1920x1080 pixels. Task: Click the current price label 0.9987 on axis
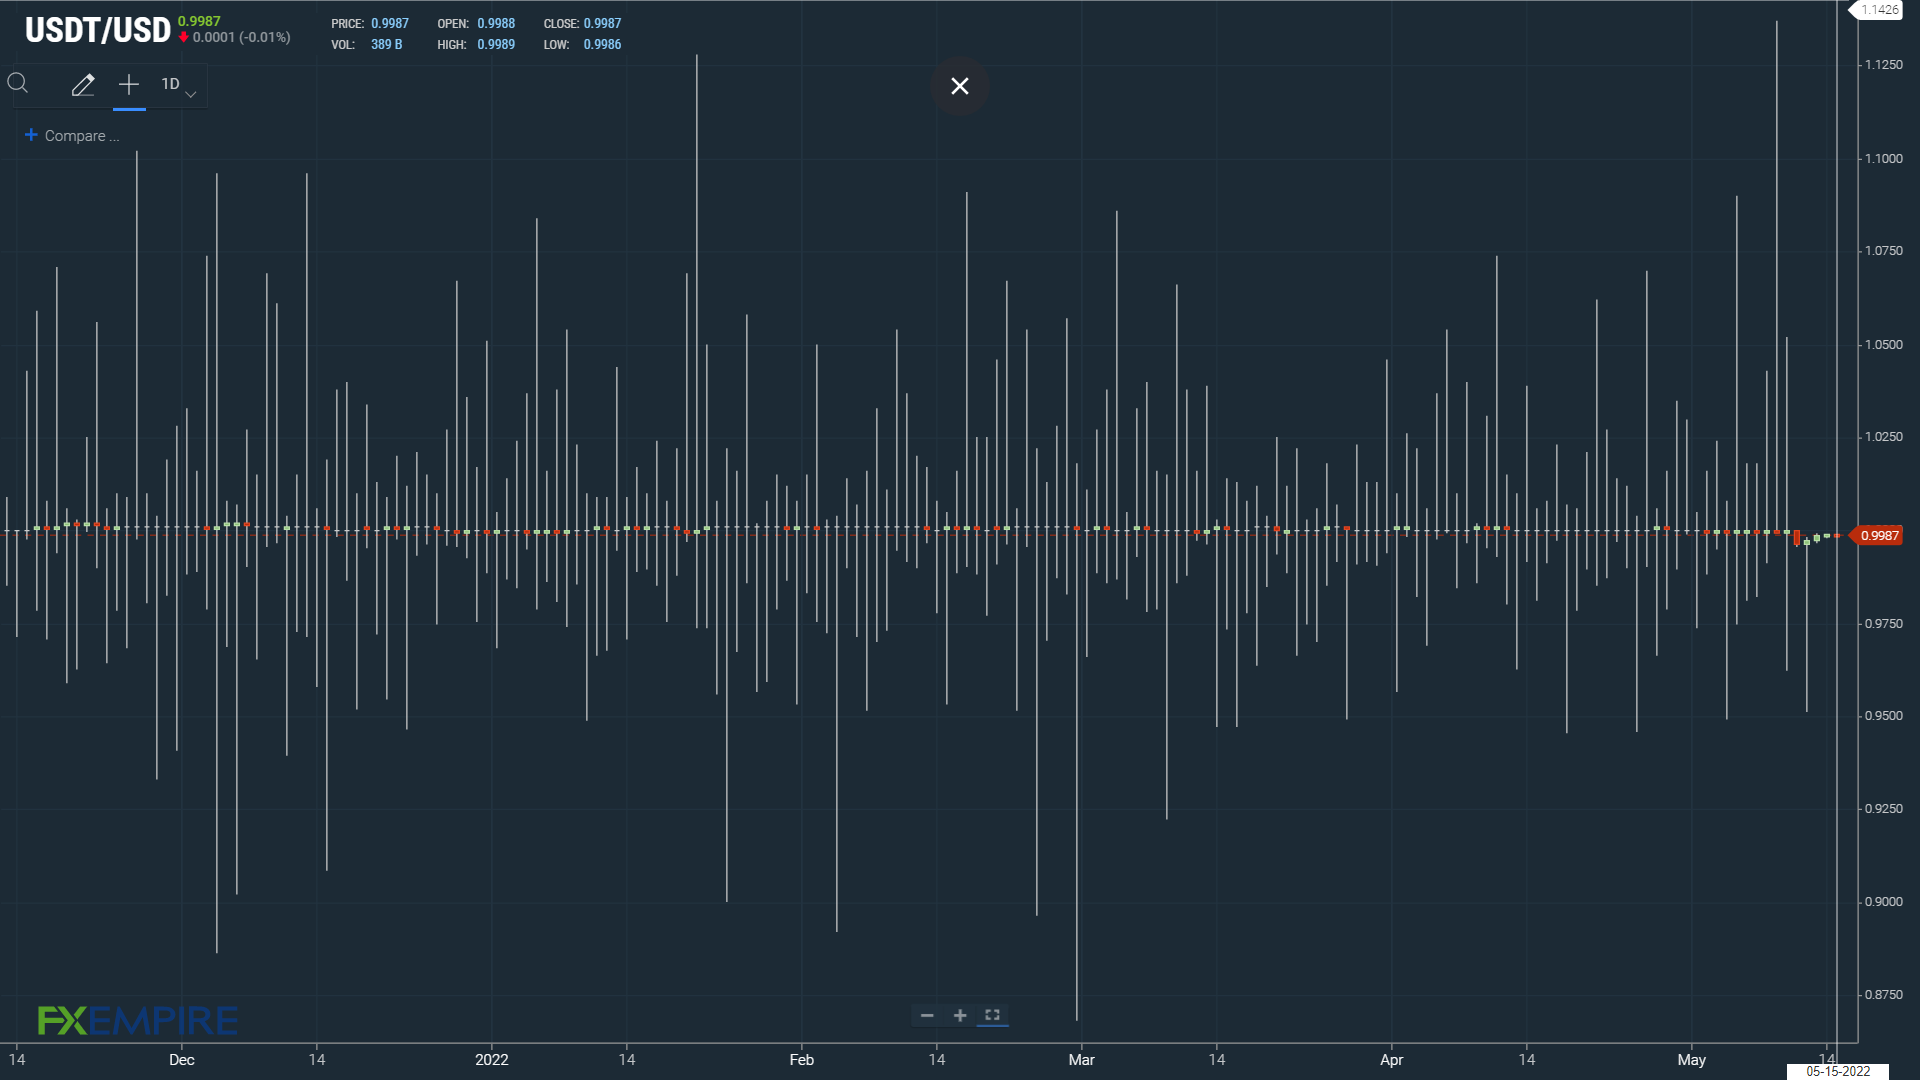coord(1878,536)
